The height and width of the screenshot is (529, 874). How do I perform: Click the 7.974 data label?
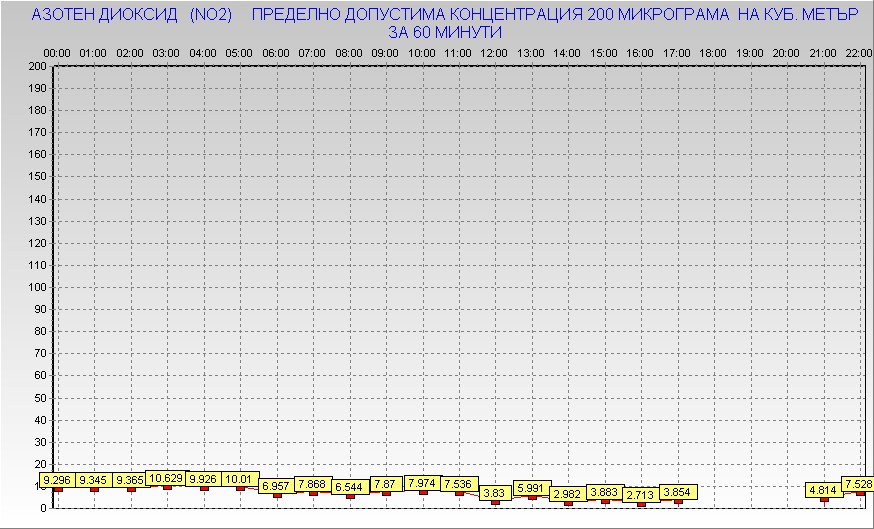coord(422,484)
